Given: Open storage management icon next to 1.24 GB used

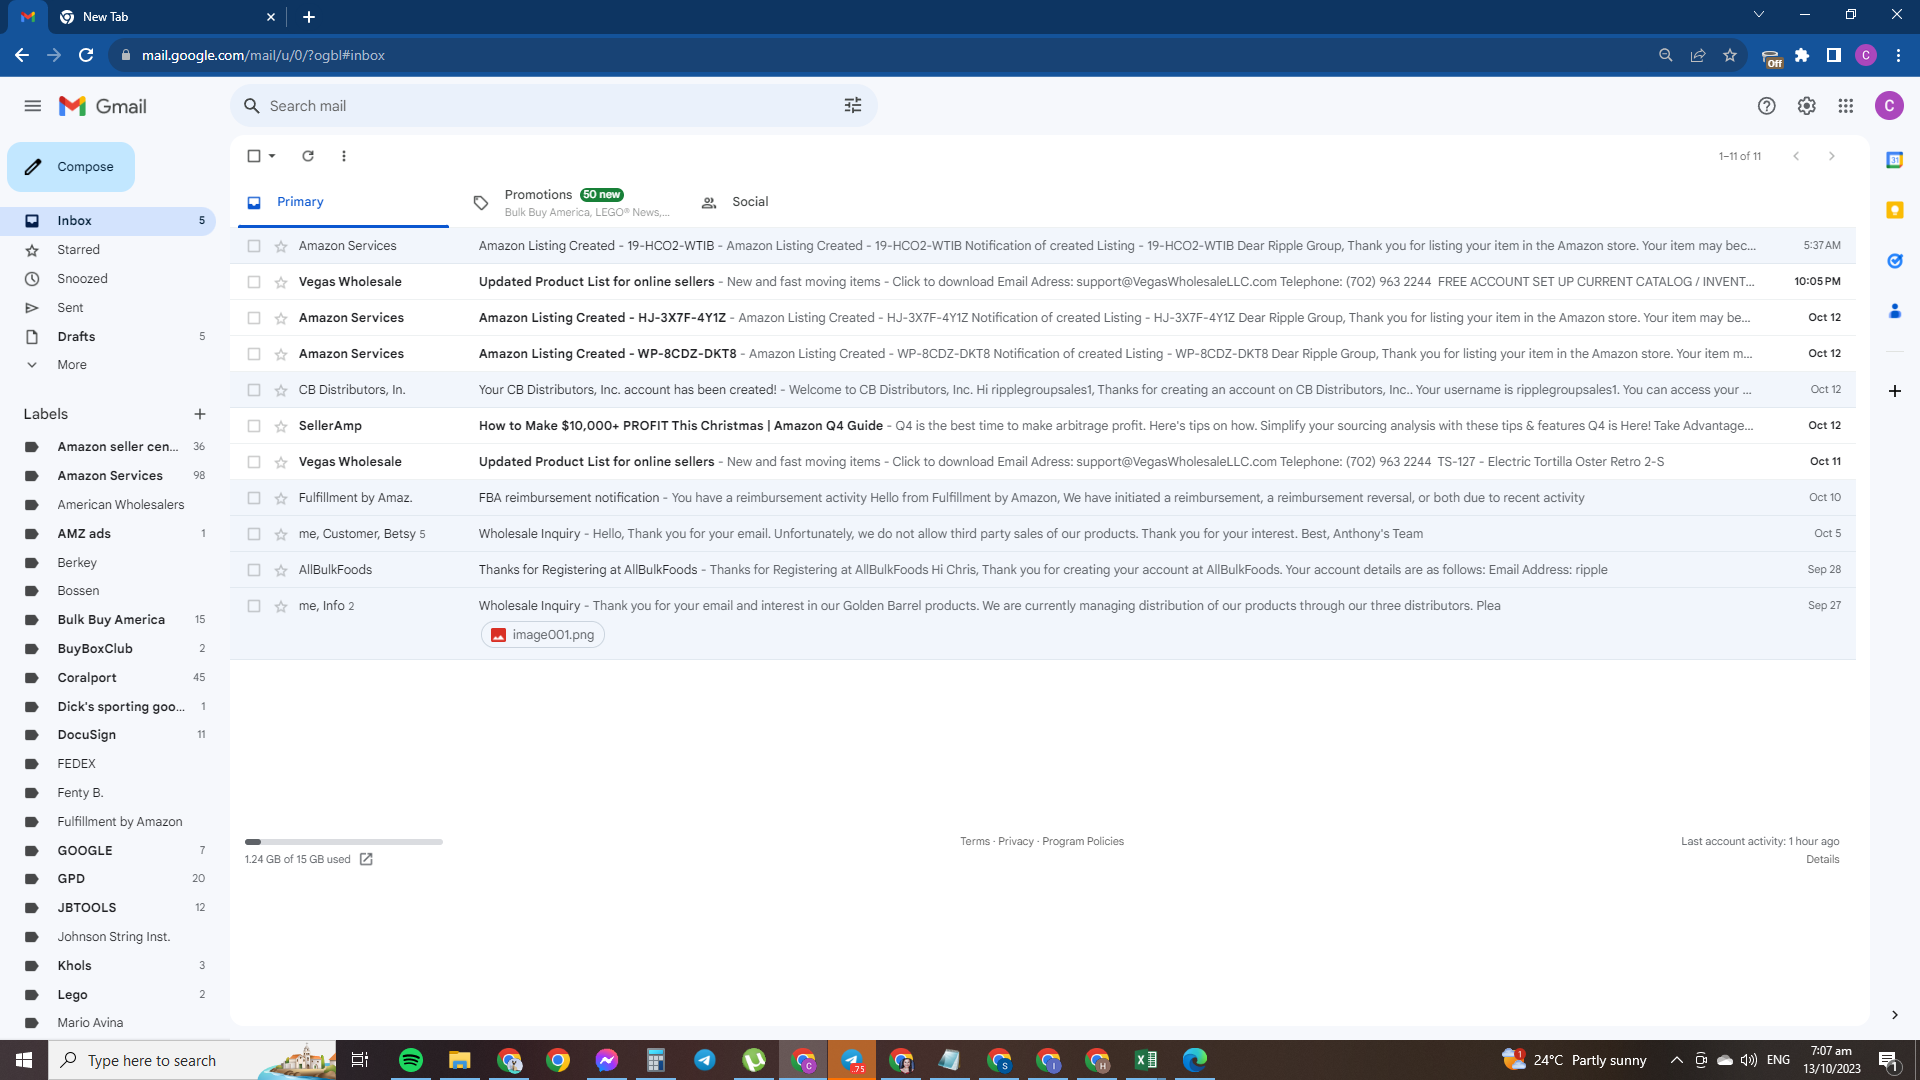Looking at the screenshot, I should (x=366, y=859).
